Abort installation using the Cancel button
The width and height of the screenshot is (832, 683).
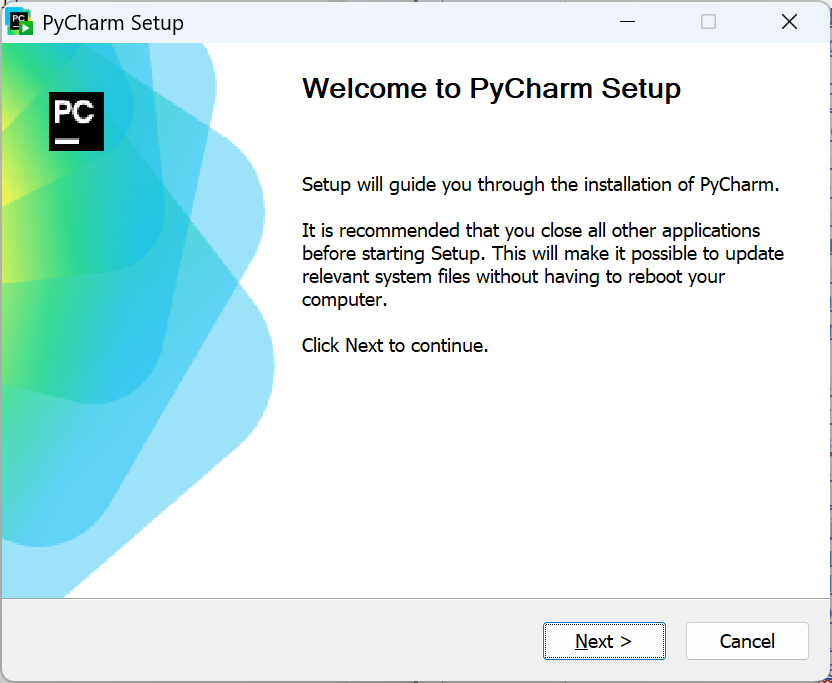(x=747, y=641)
